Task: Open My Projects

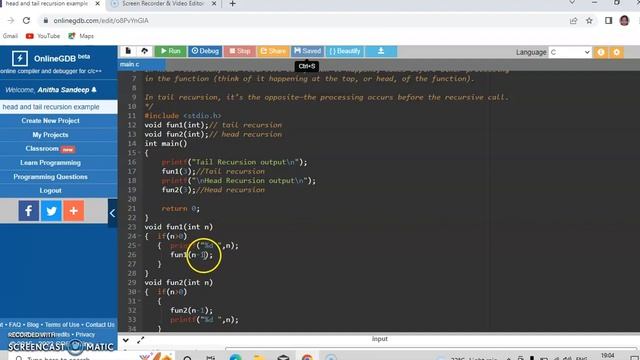Action: pos(51,135)
